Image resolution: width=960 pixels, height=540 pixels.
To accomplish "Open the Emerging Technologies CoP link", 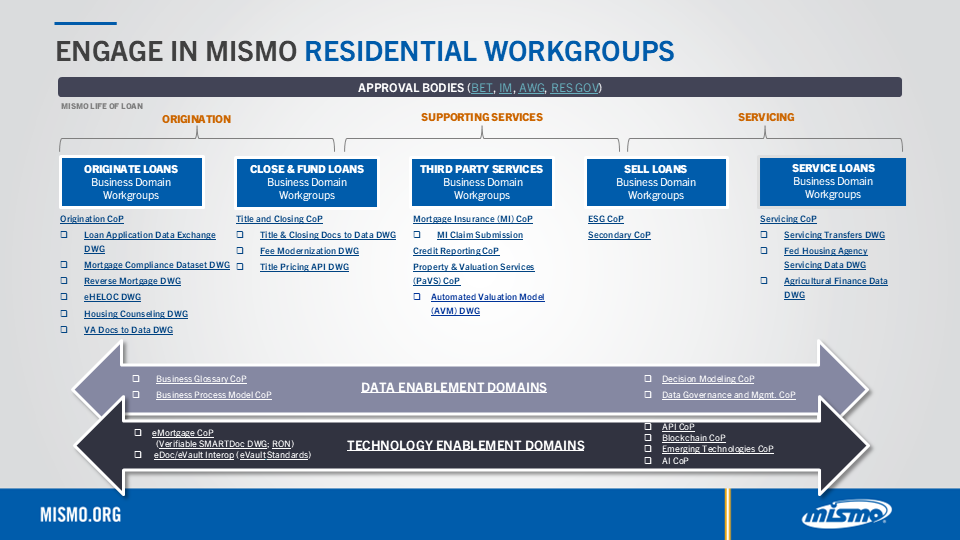I will [718, 449].
